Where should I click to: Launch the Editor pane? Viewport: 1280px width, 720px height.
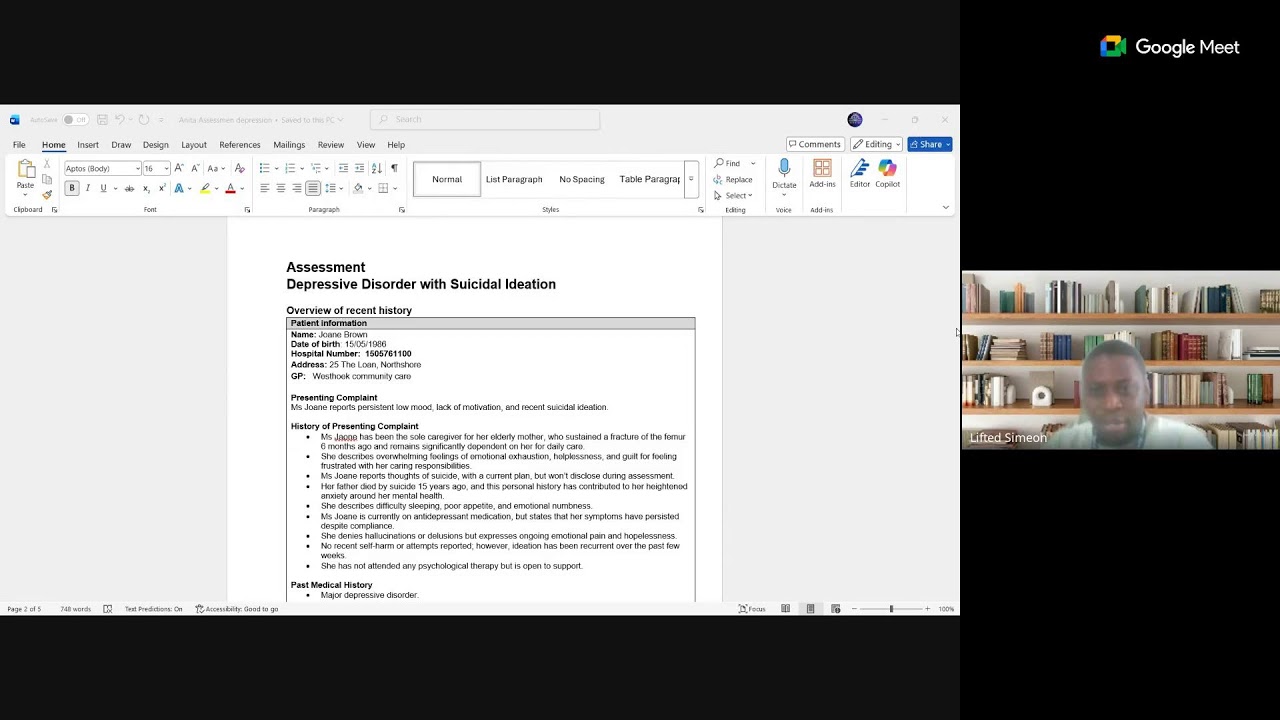860,173
